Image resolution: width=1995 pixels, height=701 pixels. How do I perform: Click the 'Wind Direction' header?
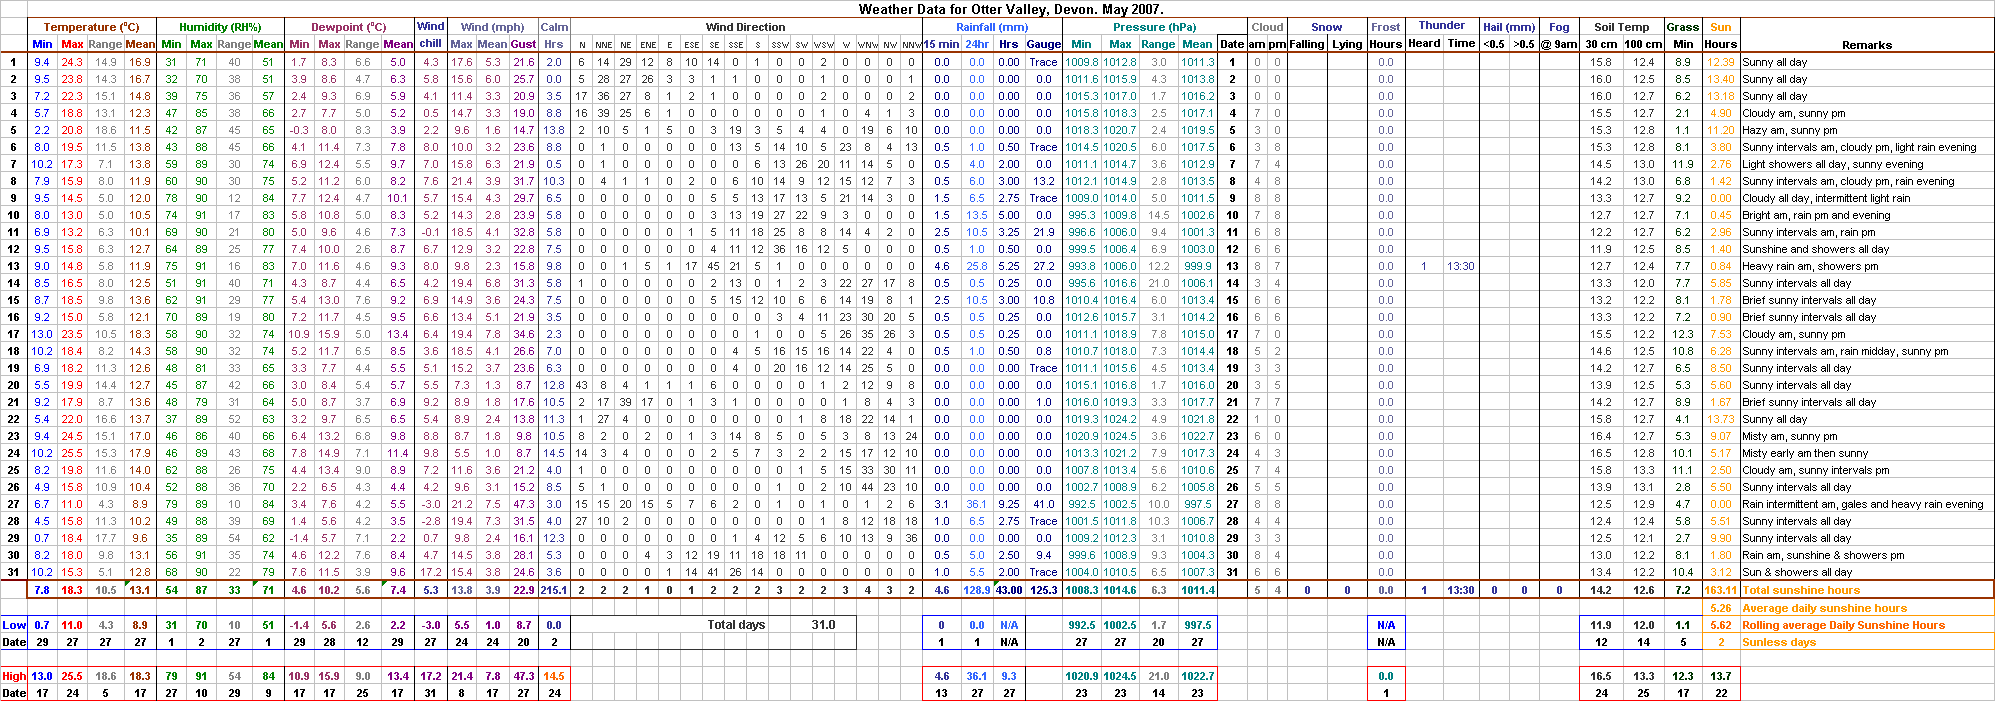tap(745, 27)
